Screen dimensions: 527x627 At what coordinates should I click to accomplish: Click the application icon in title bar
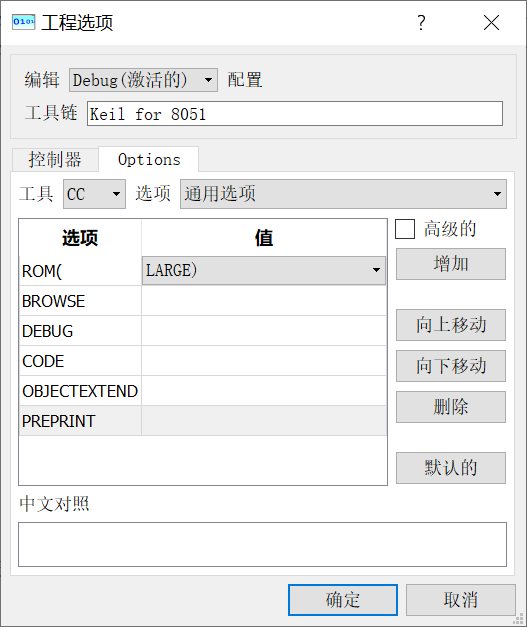(23, 22)
